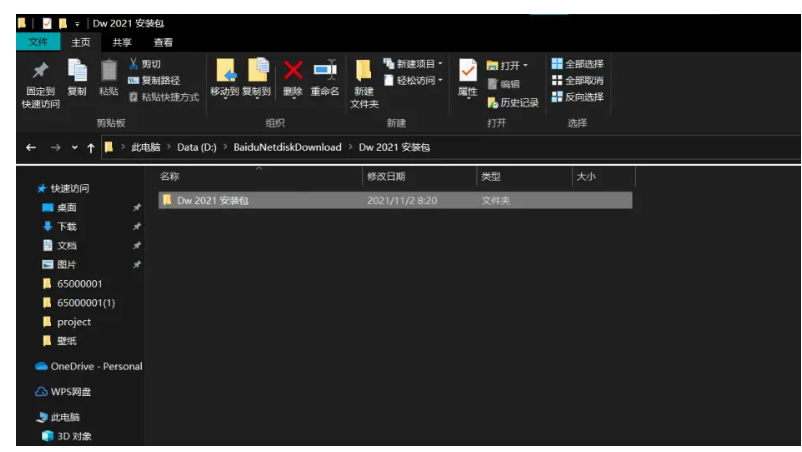The height and width of the screenshot is (452, 802).
Task: Click the properties checkmark icon in title bar
Action: [x=47, y=24]
